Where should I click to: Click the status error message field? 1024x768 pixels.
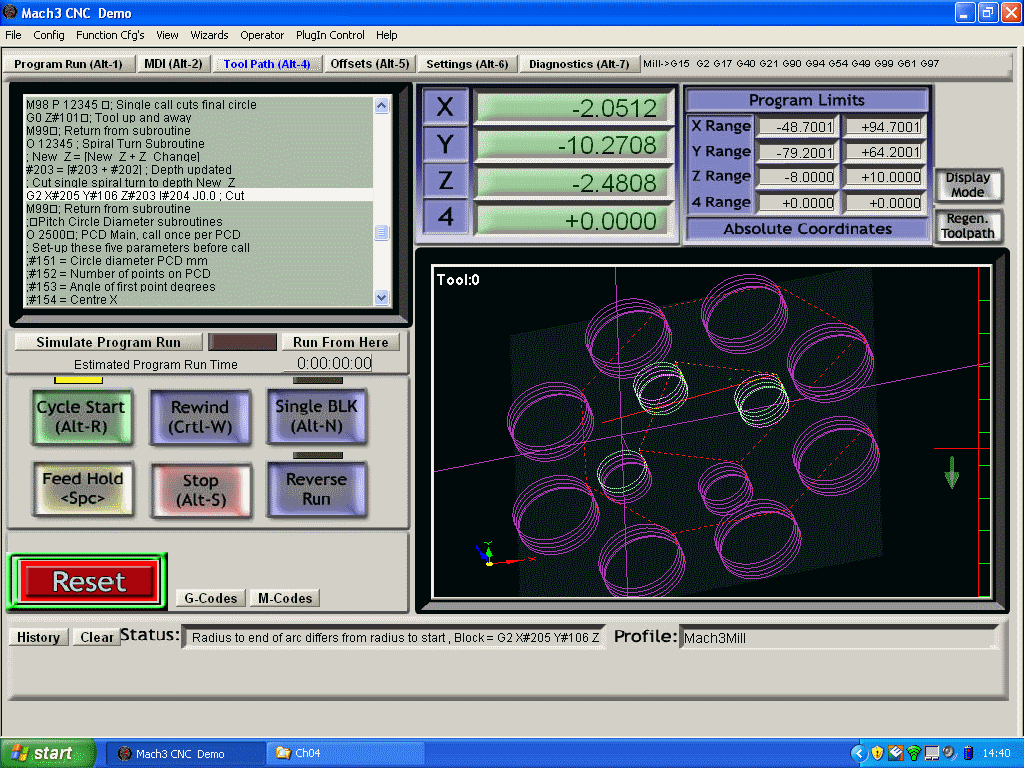(x=394, y=637)
